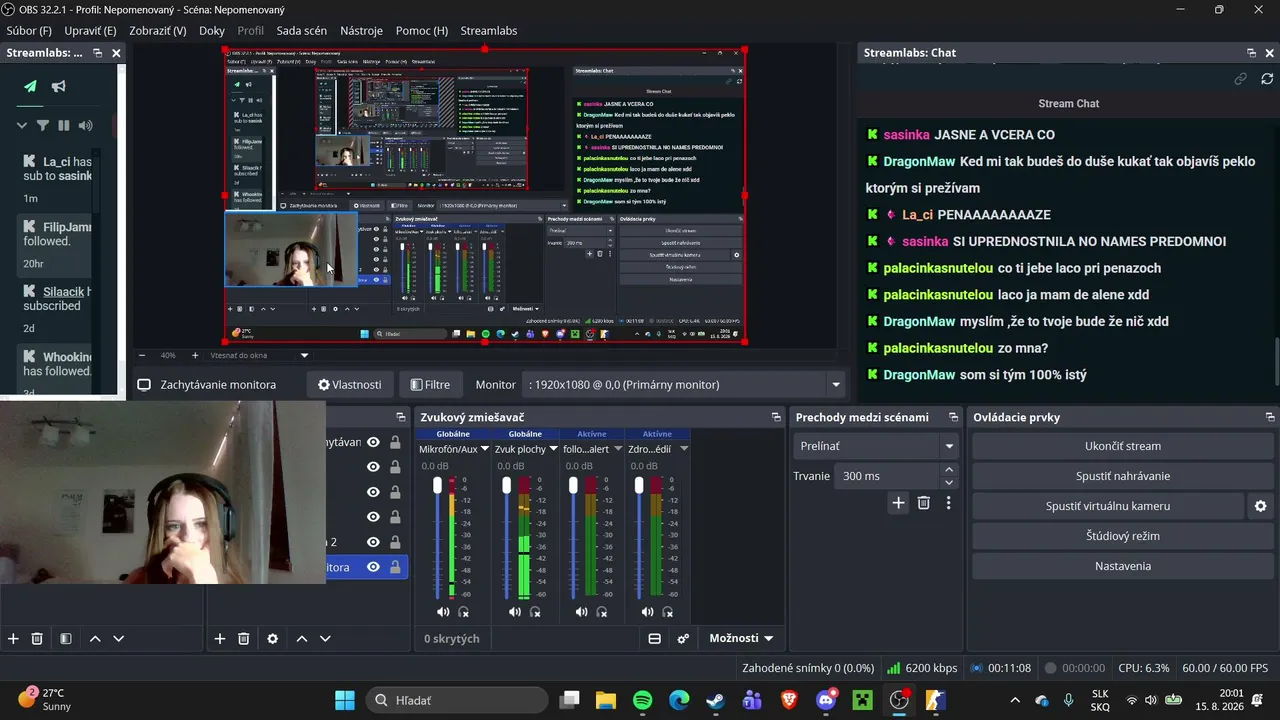The height and width of the screenshot is (720, 1280).
Task: Pause the Streamlabs alert queue
Action: (64, 125)
